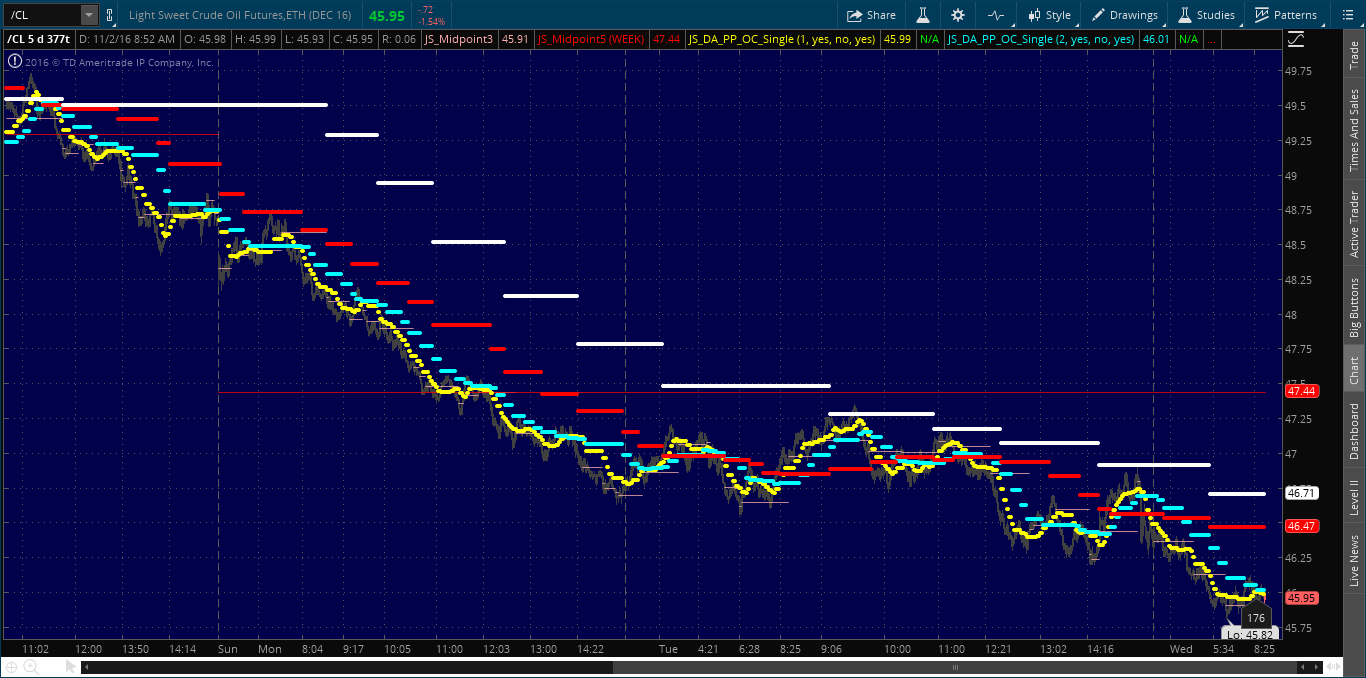This screenshot has height=678, width=1366.
Task: Open the Style menu
Action: coord(1048,15)
